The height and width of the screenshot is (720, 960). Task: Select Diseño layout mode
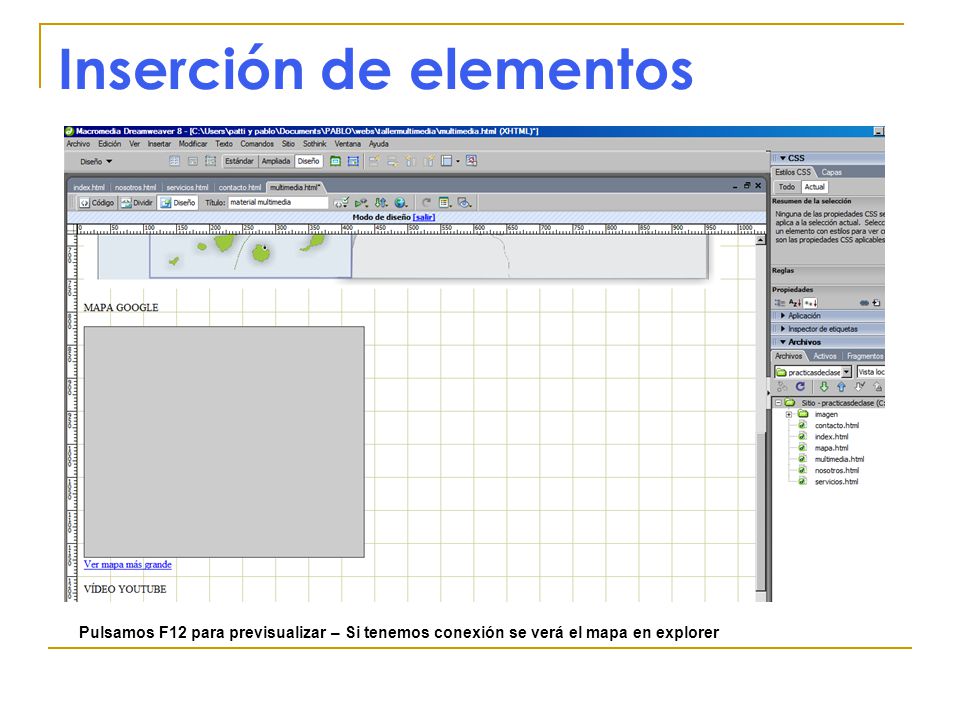tap(309, 161)
